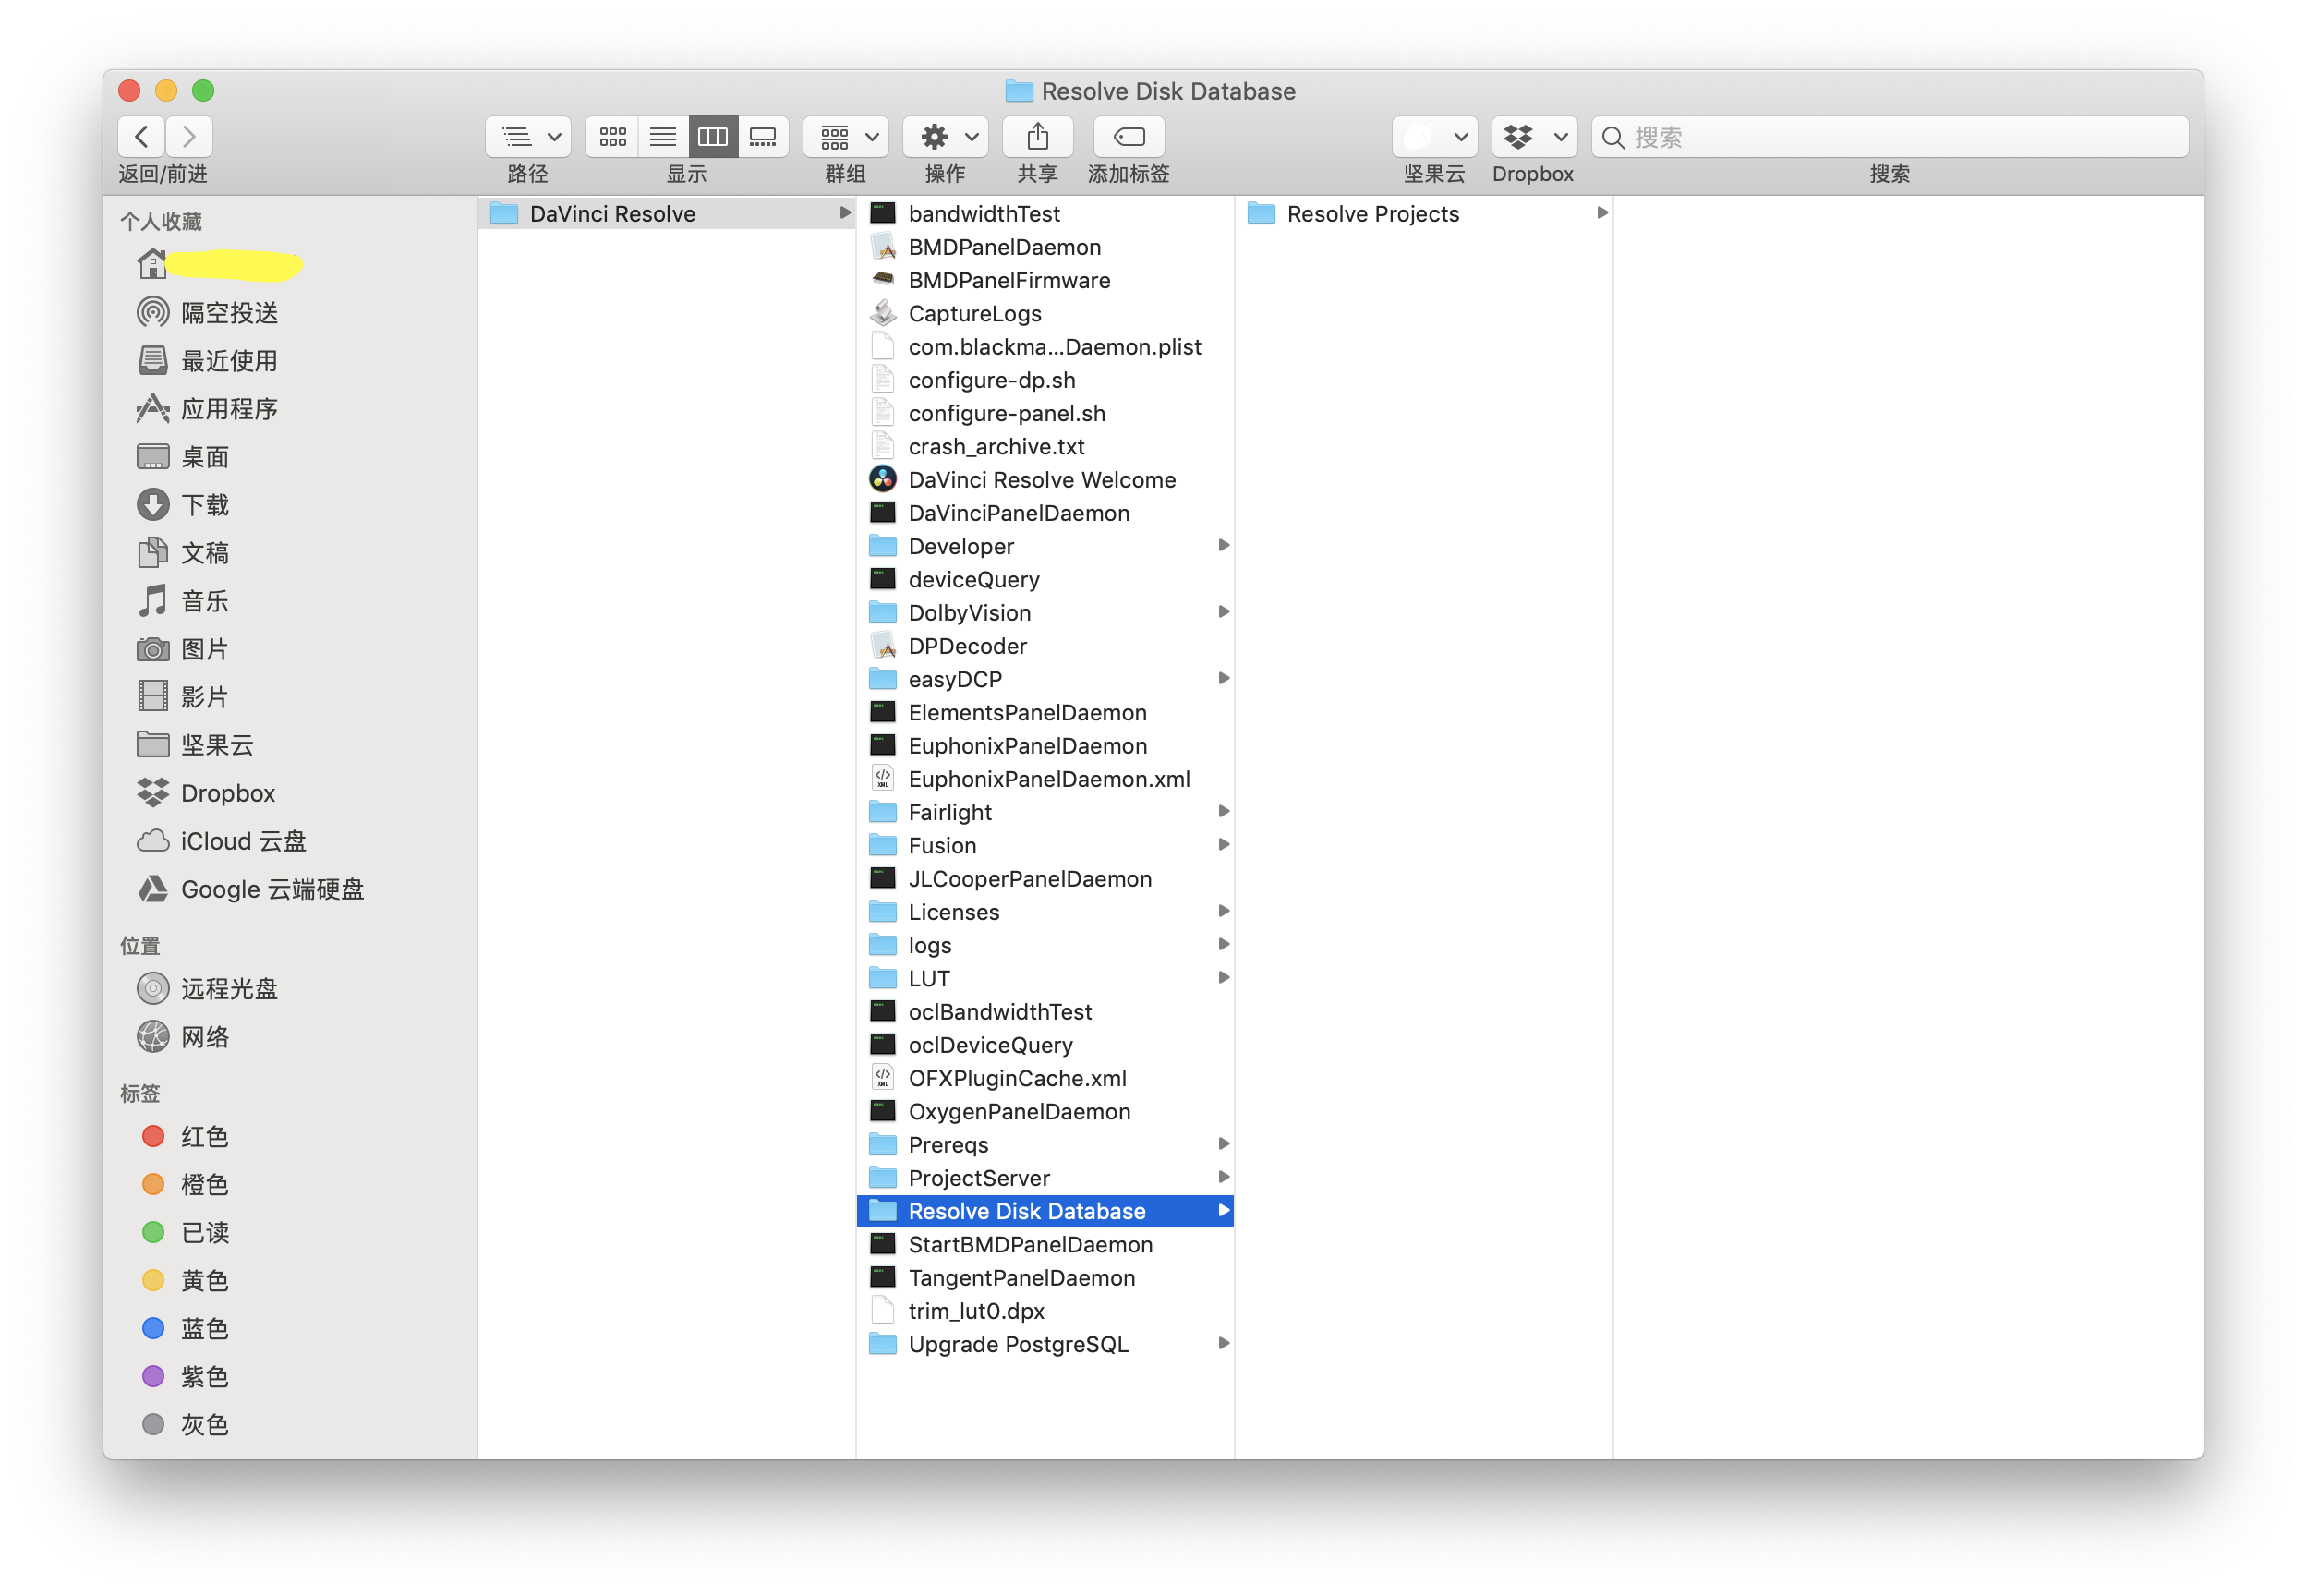Viewport: 2307px width, 1596px height.
Task: Go back with the back arrow
Action: [x=142, y=137]
